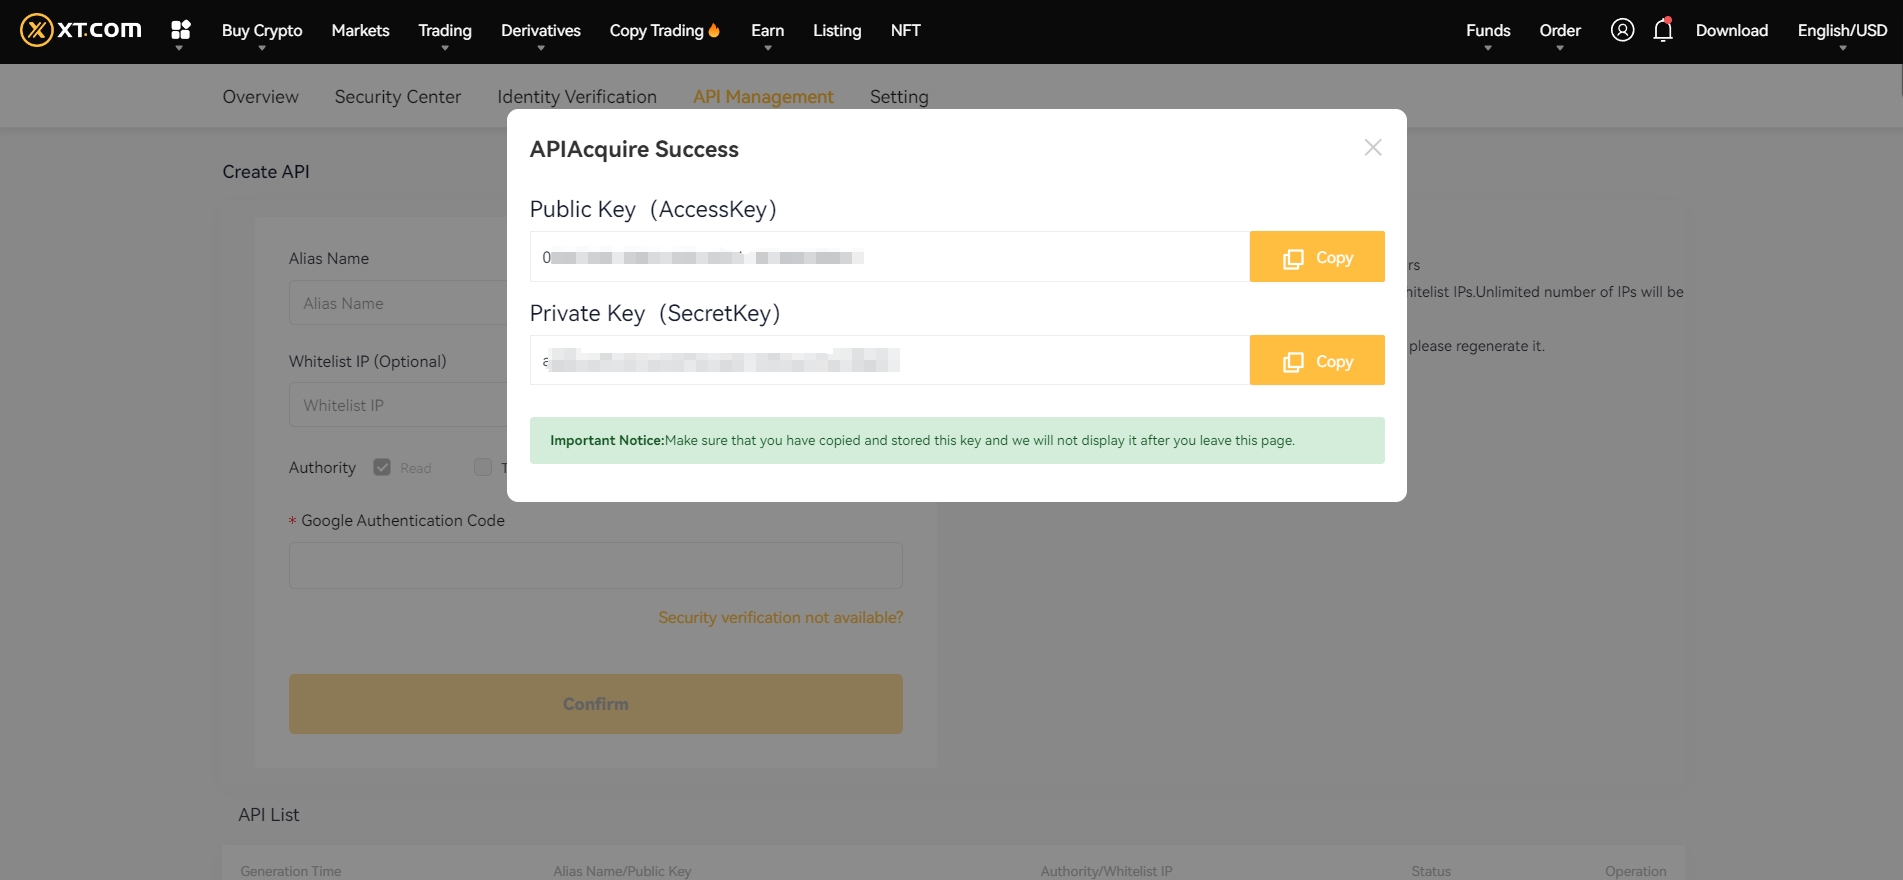Click the Copy Trading flame icon
1903x880 pixels.
(x=714, y=31)
